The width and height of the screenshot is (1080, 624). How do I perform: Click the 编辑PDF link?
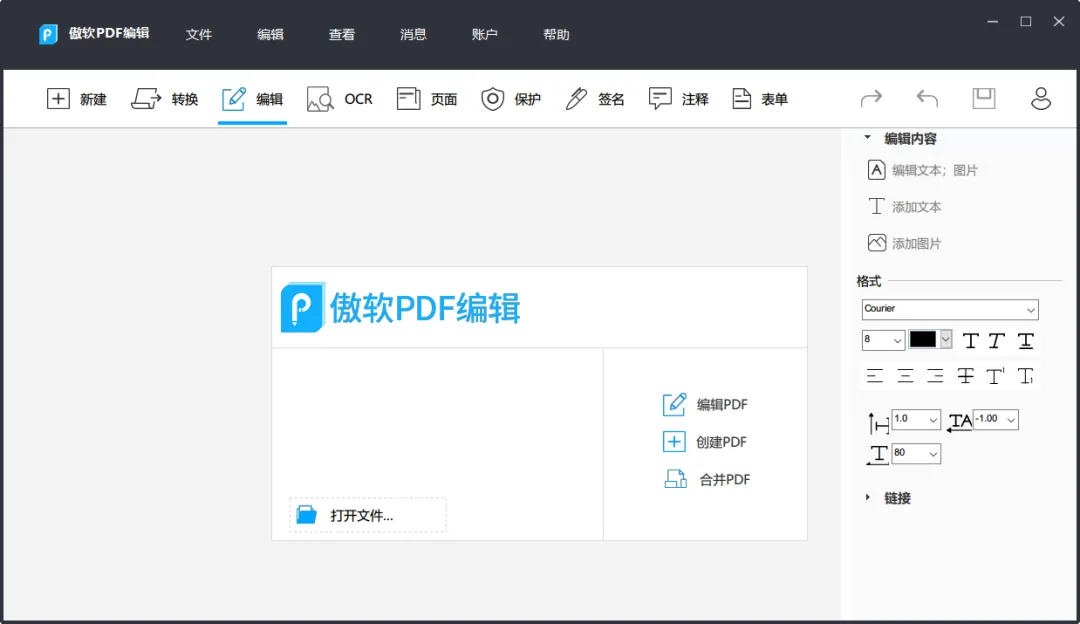click(x=722, y=404)
